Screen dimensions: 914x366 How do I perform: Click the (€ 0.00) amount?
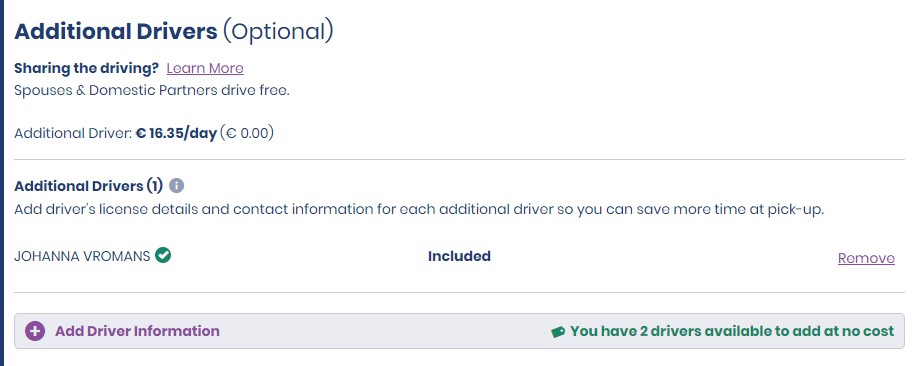[247, 133]
